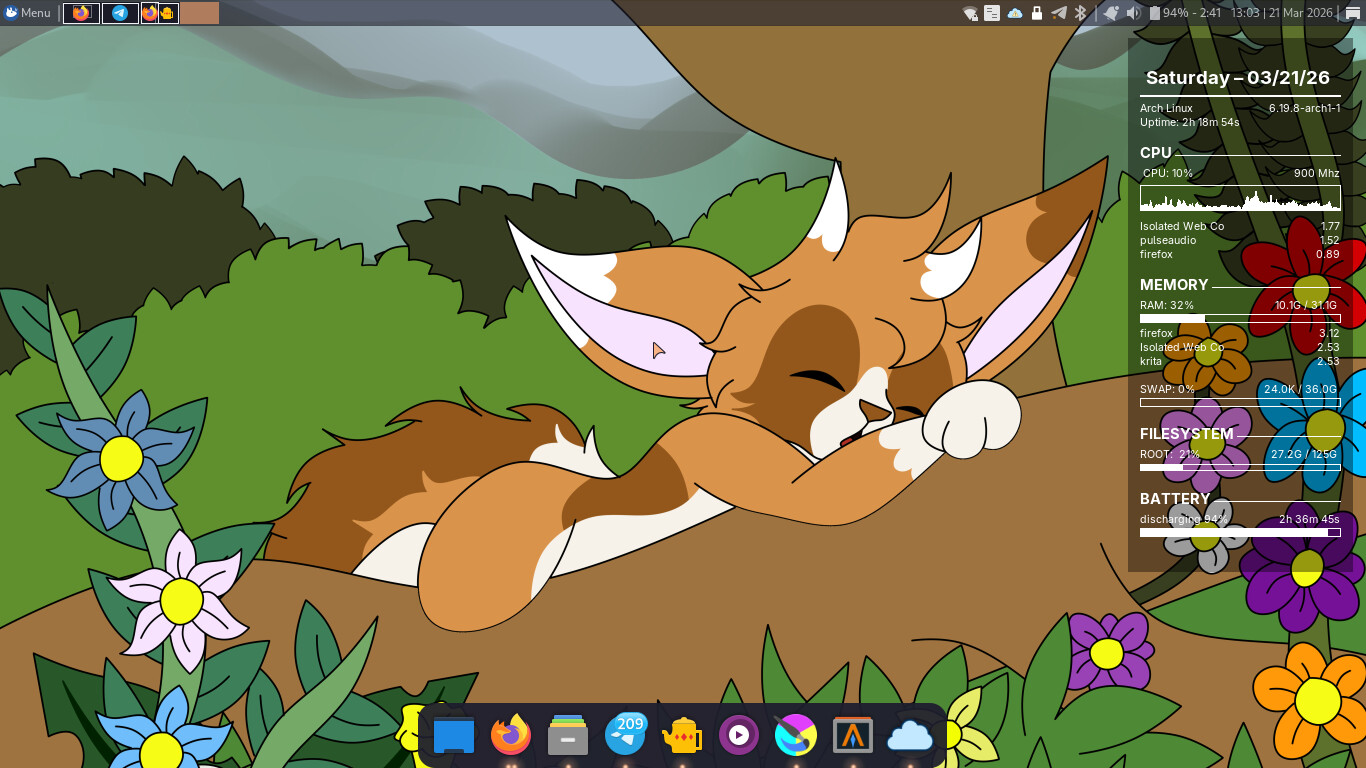Image resolution: width=1366 pixels, height=768 pixels.
Task: Launch Krita from the dock
Action: point(796,736)
